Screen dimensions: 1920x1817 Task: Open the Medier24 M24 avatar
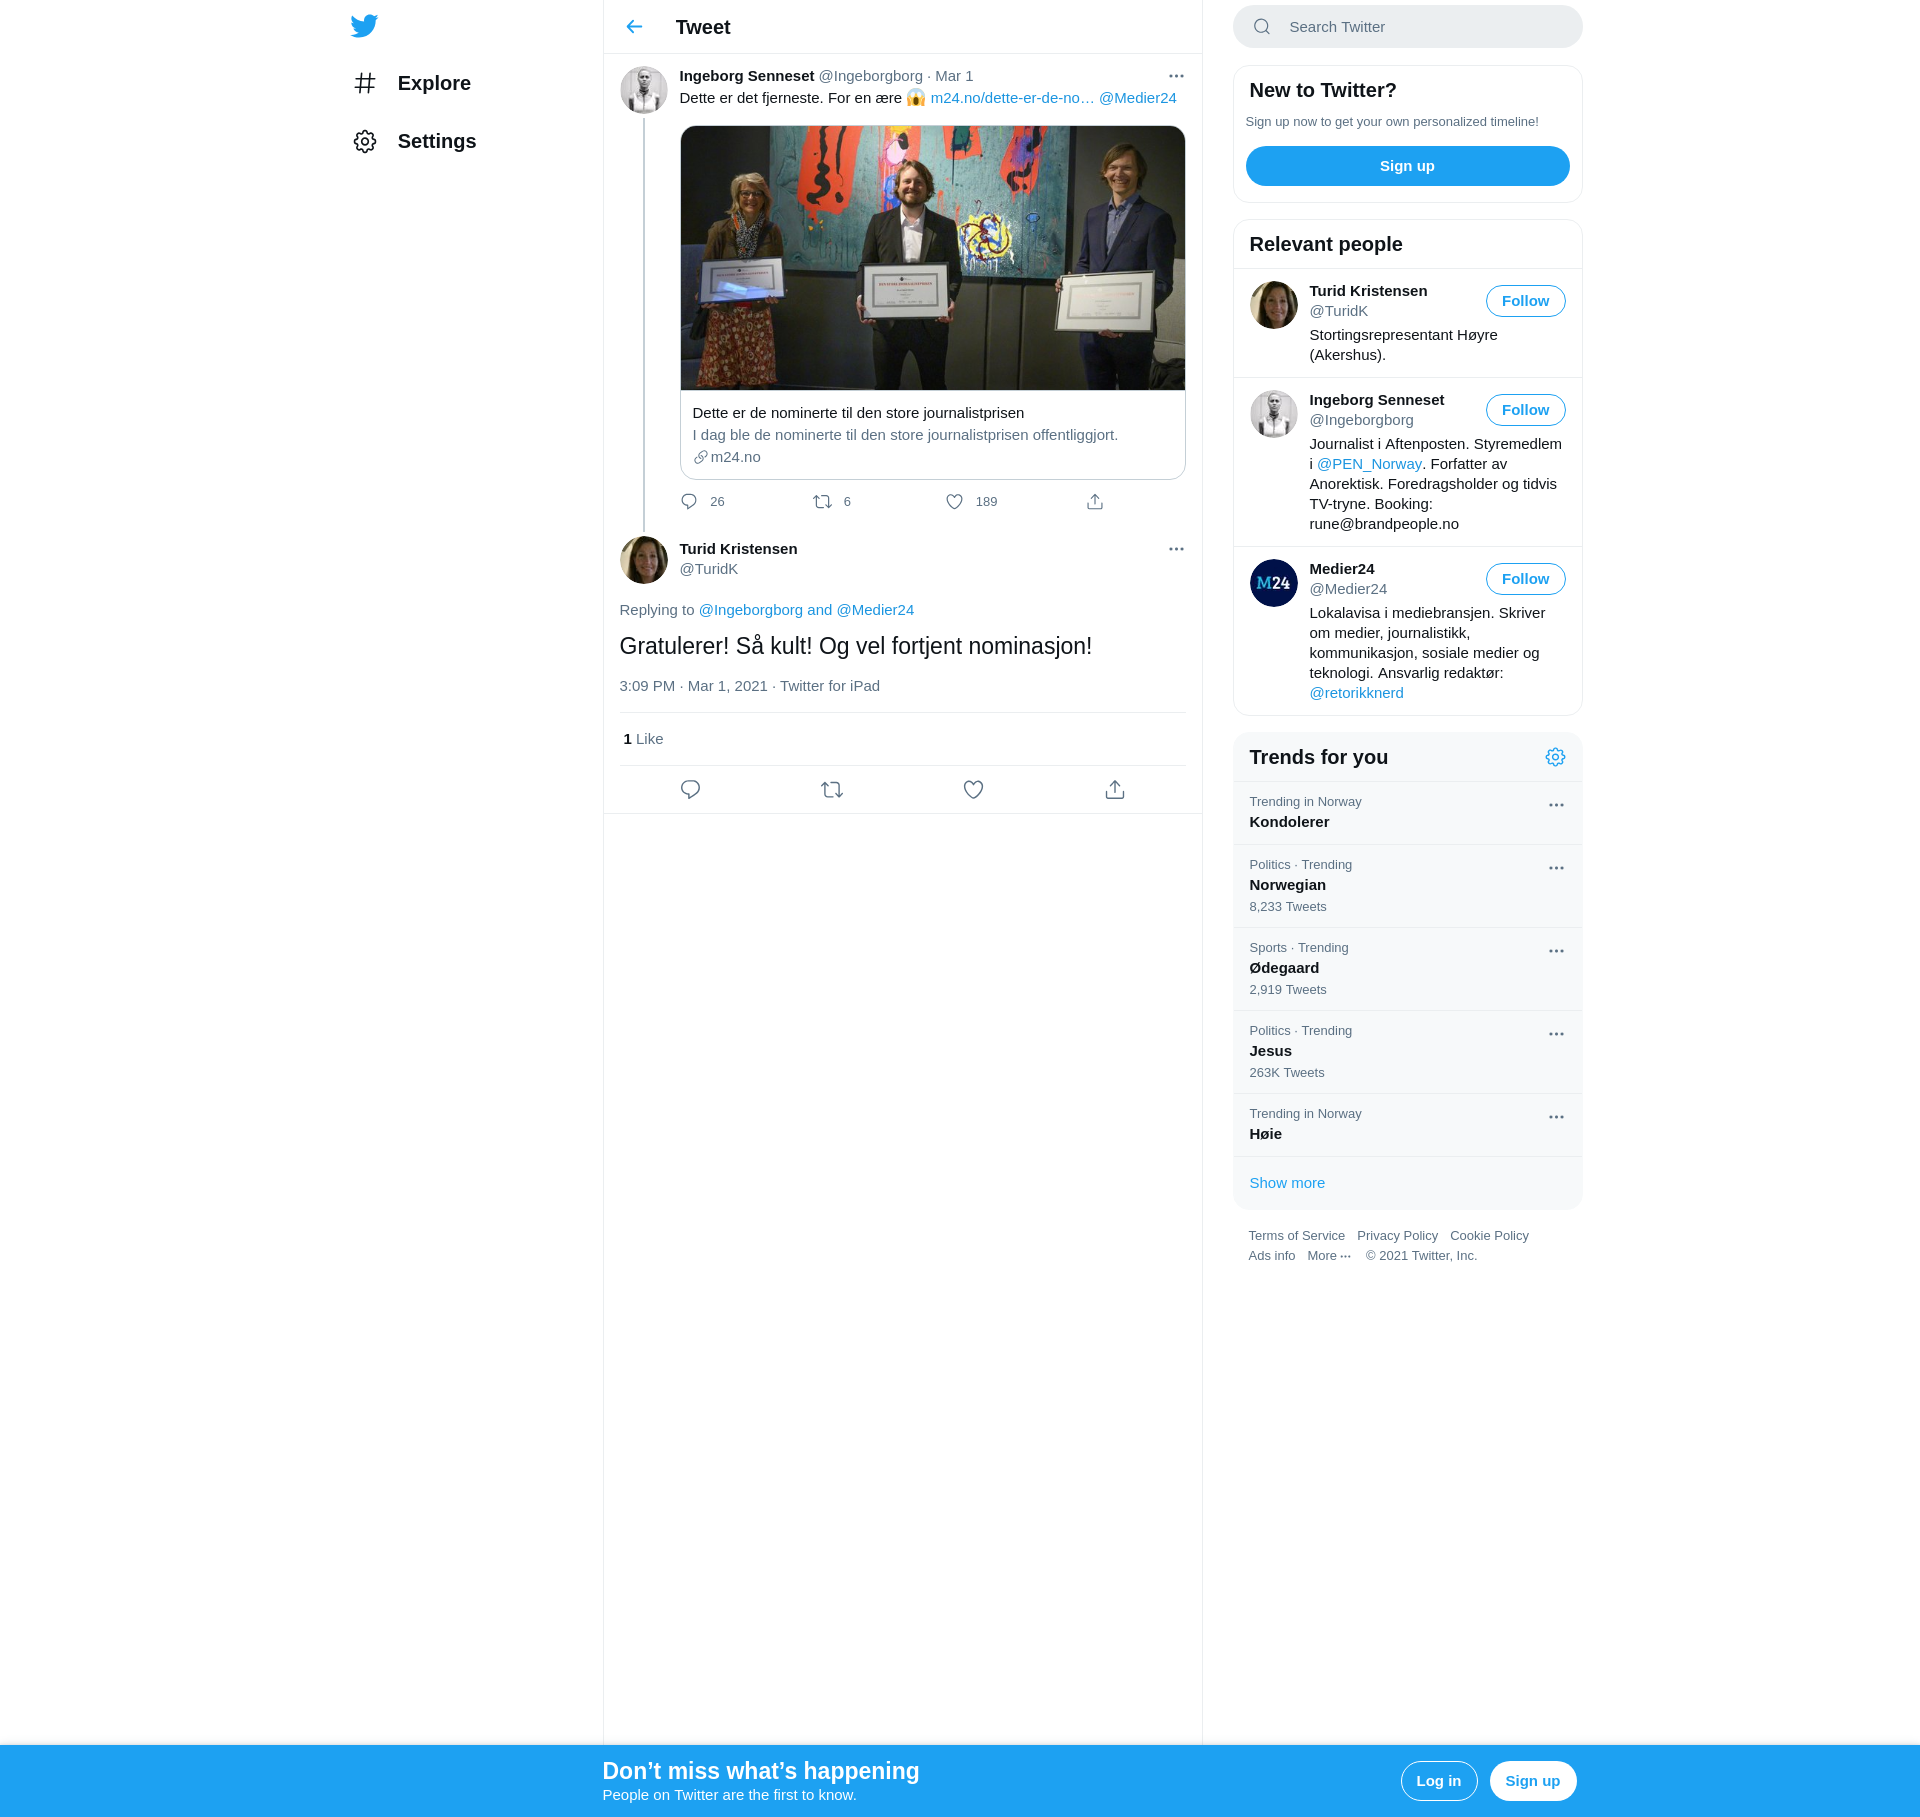pos(1274,583)
